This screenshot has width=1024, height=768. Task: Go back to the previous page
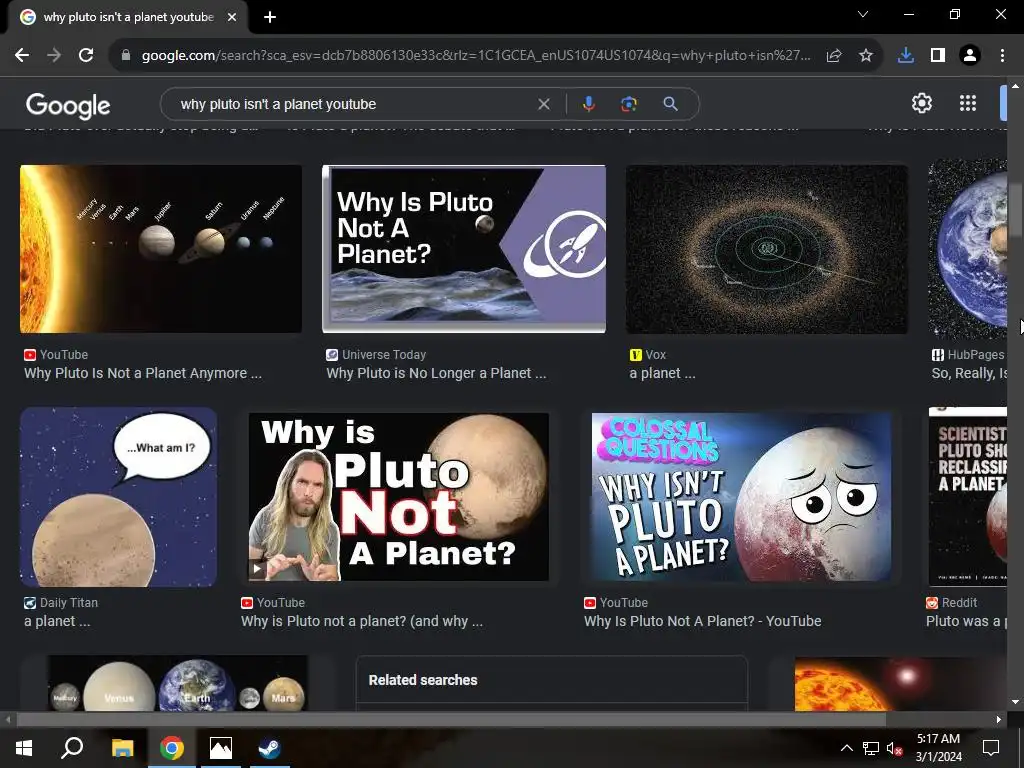(22, 56)
